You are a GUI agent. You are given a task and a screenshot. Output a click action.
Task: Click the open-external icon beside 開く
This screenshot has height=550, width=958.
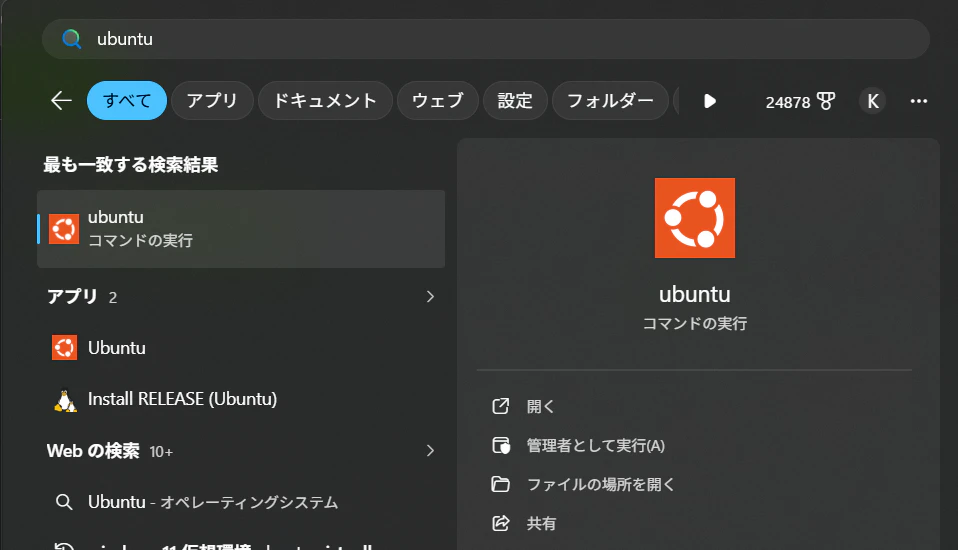[x=500, y=406]
